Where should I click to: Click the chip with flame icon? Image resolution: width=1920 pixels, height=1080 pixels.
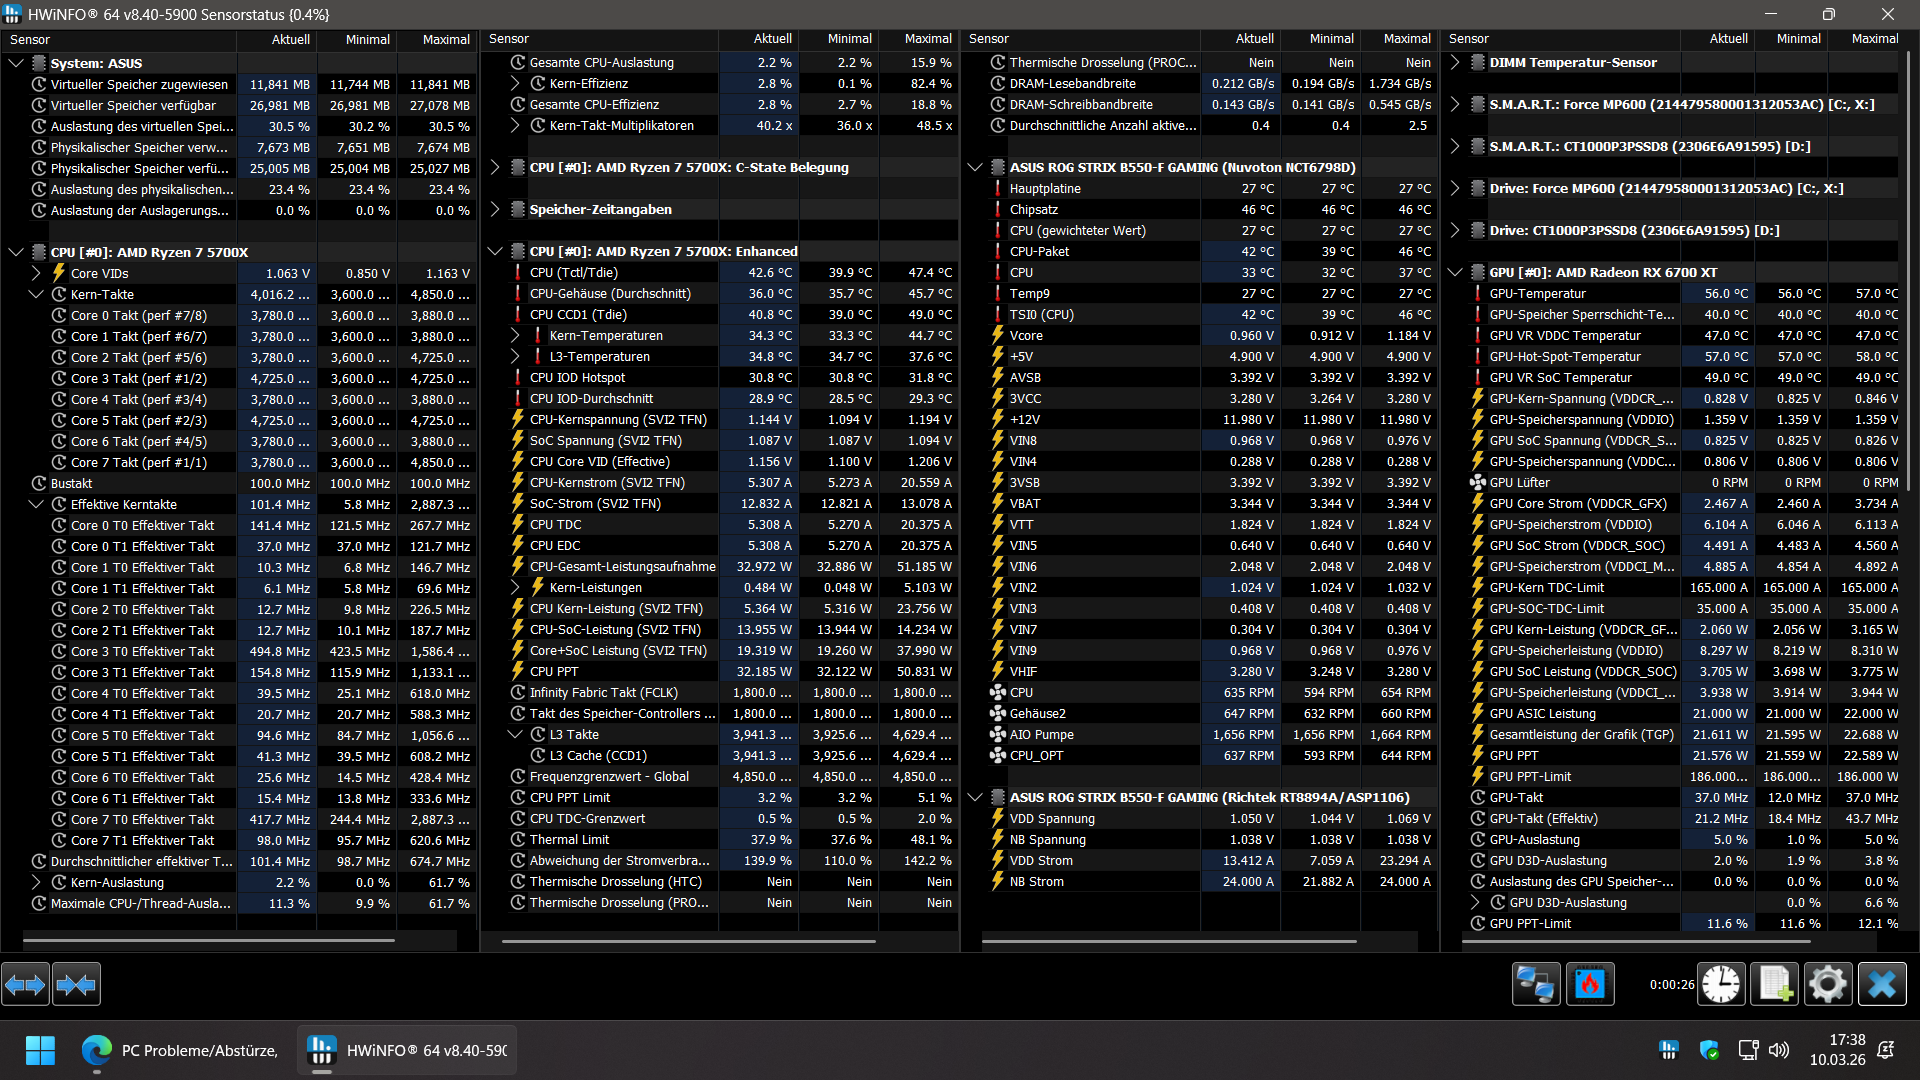point(1589,986)
